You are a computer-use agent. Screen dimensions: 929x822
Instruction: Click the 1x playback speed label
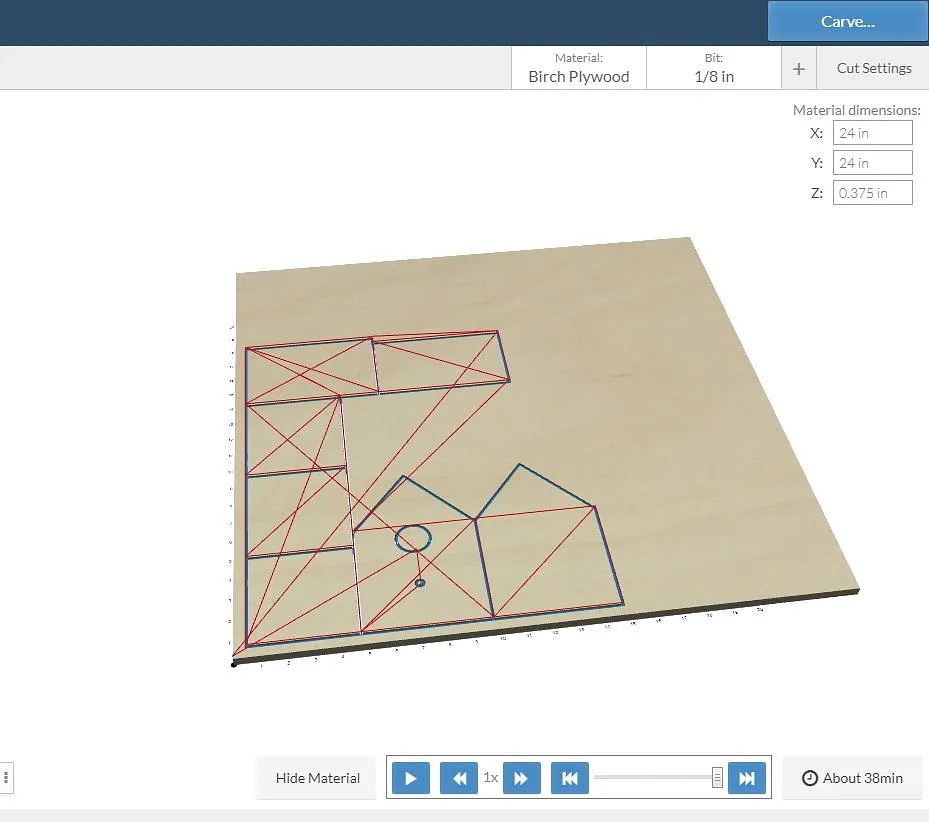490,778
